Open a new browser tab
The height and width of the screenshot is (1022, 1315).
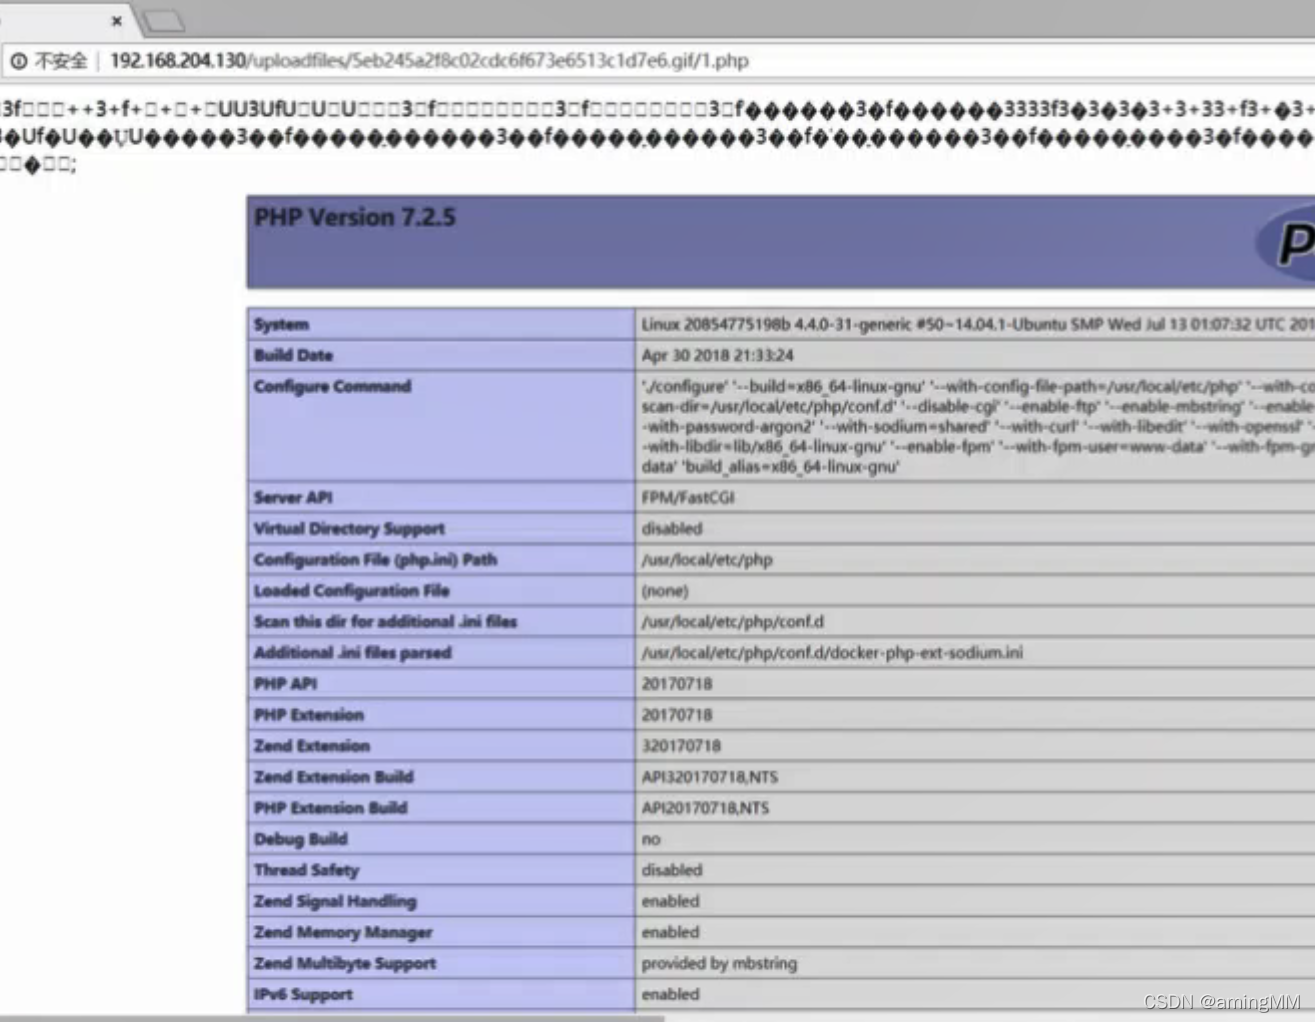pyautogui.click(x=164, y=21)
